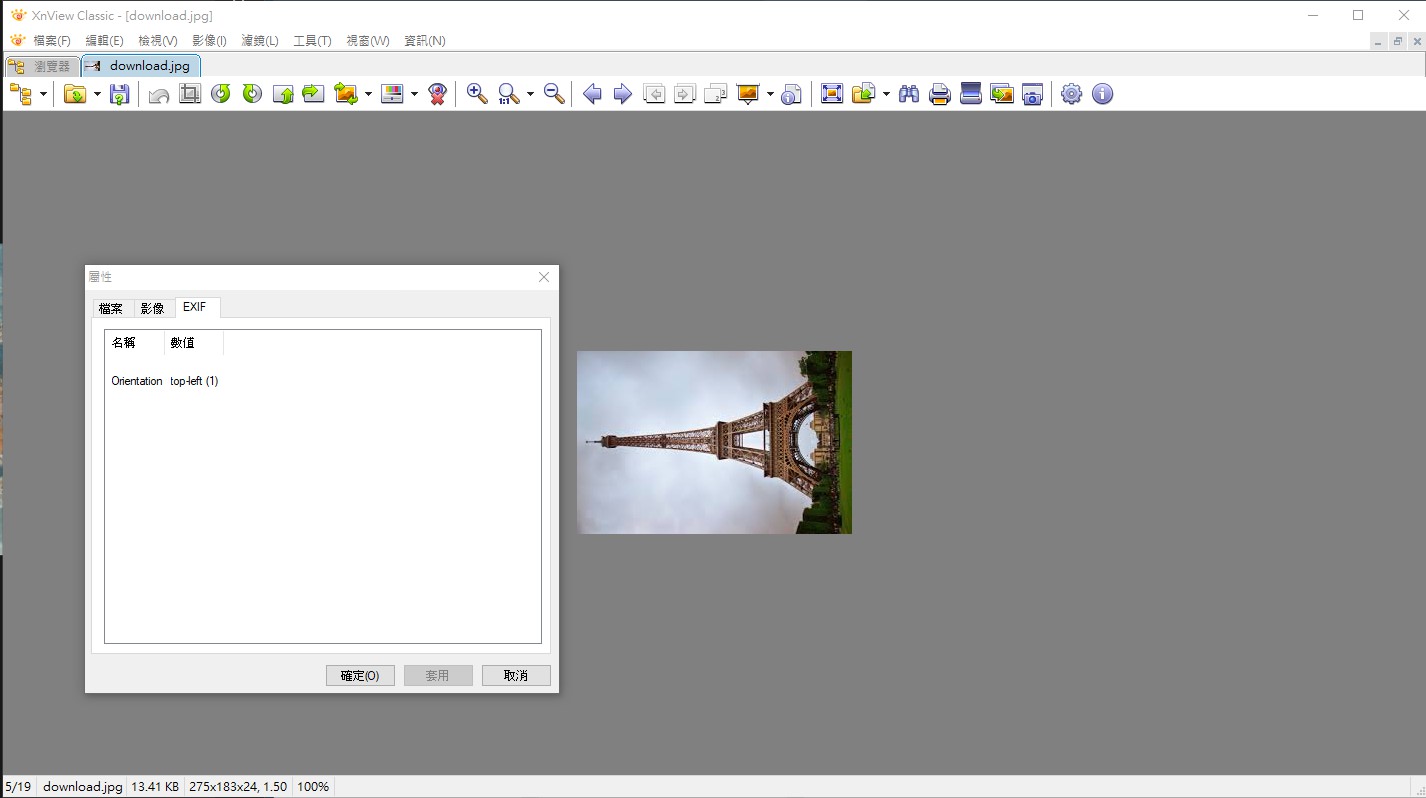This screenshot has height=798, width=1426.
Task: Print the image with the printer icon
Action: pyautogui.click(x=940, y=94)
